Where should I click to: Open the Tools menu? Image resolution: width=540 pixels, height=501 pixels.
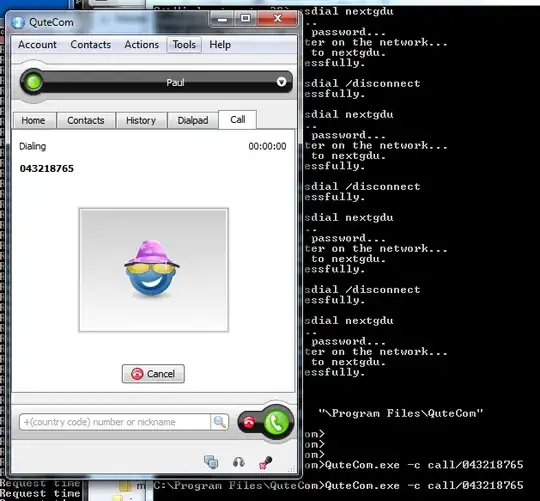[x=184, y=45]
